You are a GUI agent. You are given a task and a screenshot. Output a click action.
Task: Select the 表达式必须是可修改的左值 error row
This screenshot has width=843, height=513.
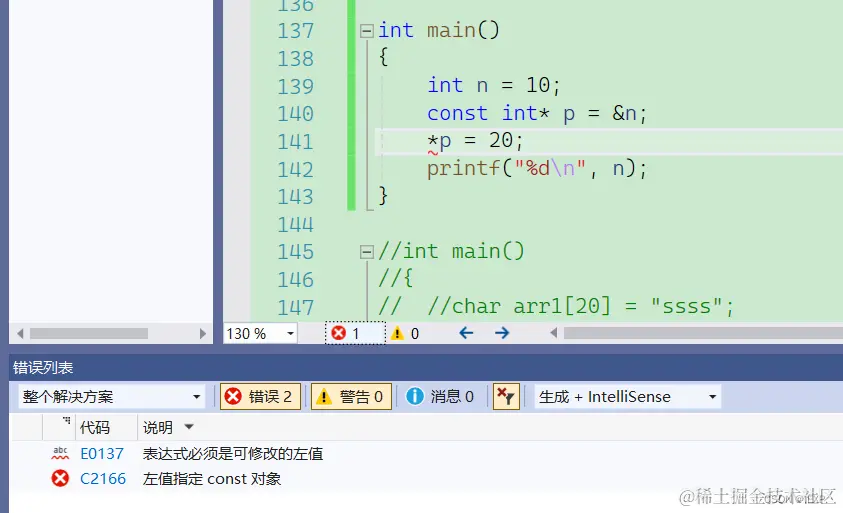tap(426, 454)
